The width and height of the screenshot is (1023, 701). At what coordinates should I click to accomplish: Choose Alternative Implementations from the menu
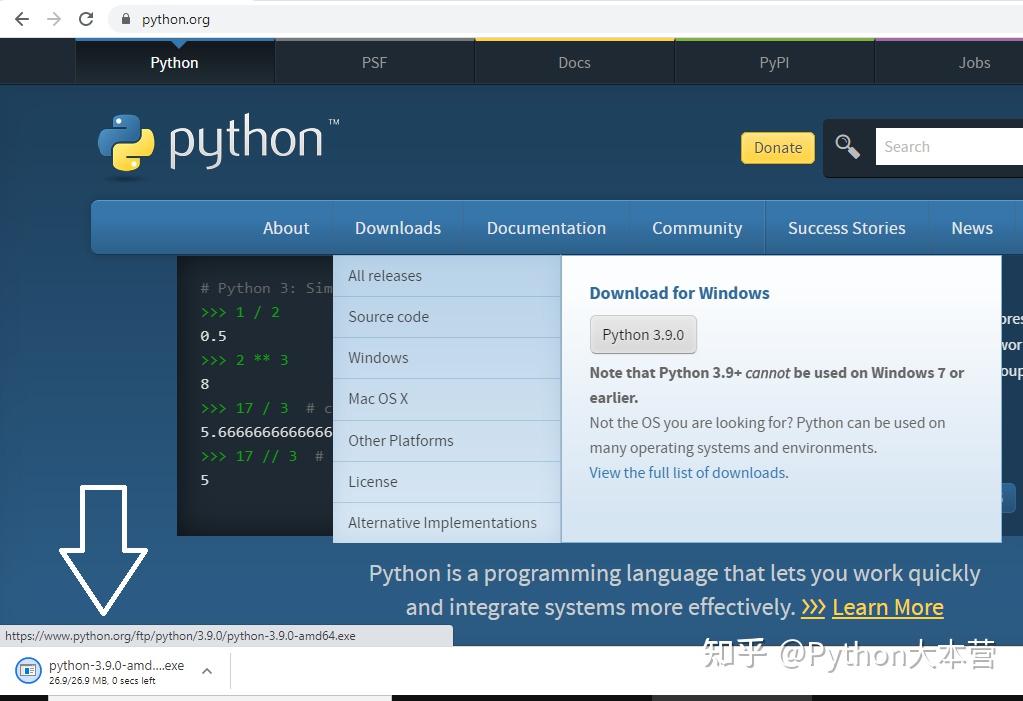click(441, 522)
